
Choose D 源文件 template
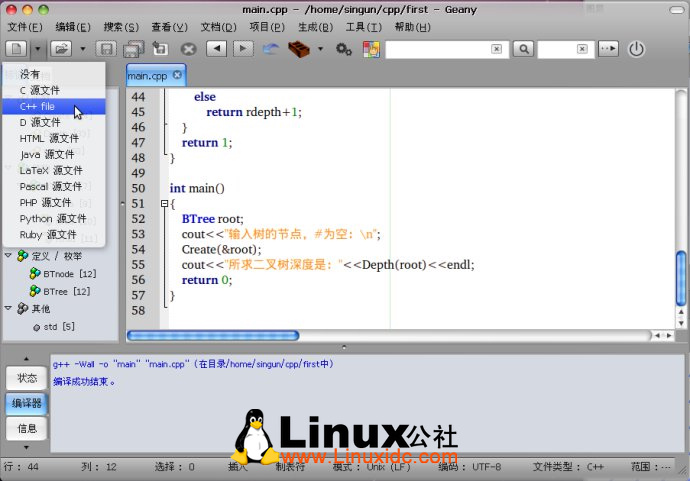click(x=54, y=122)
